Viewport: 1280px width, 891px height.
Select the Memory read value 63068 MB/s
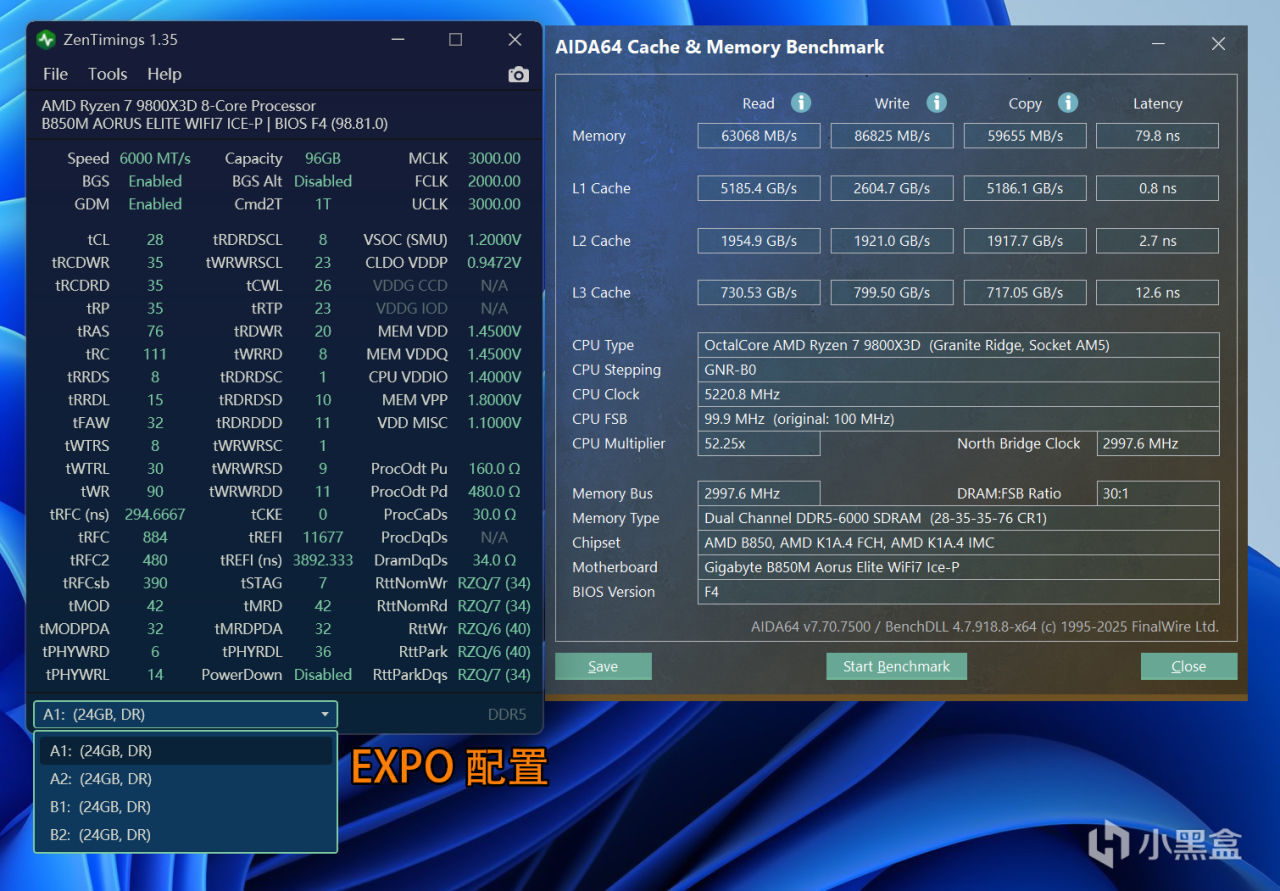pos(759,136)
